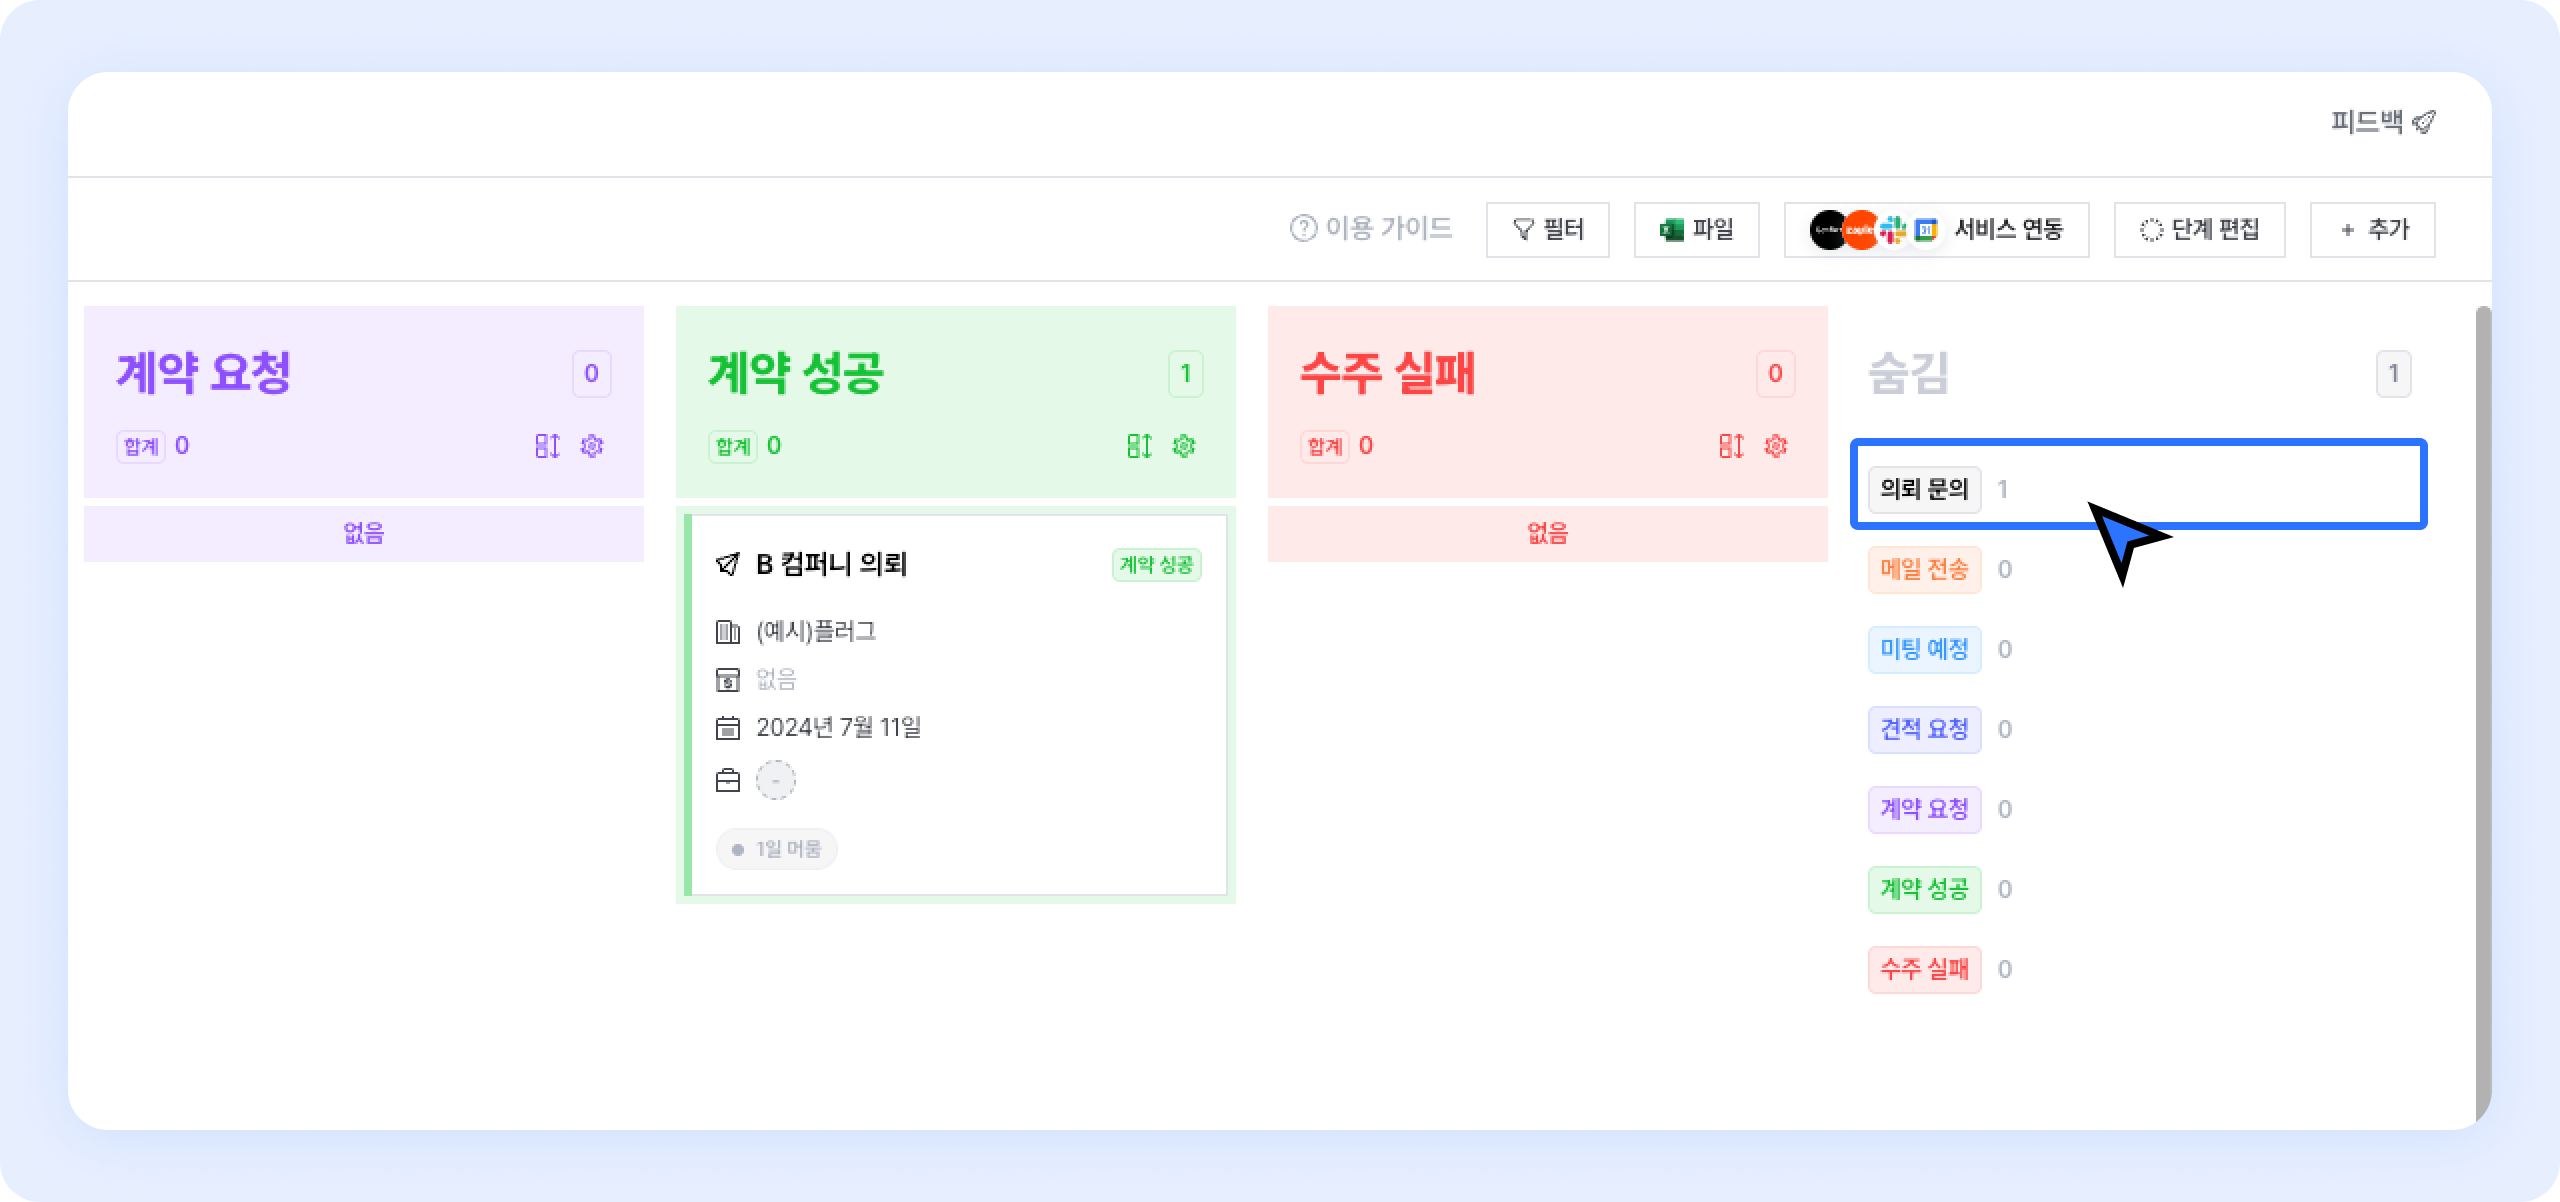Open the 이용 가이드 help link

pyautogui.click(x=1371, y=229)
